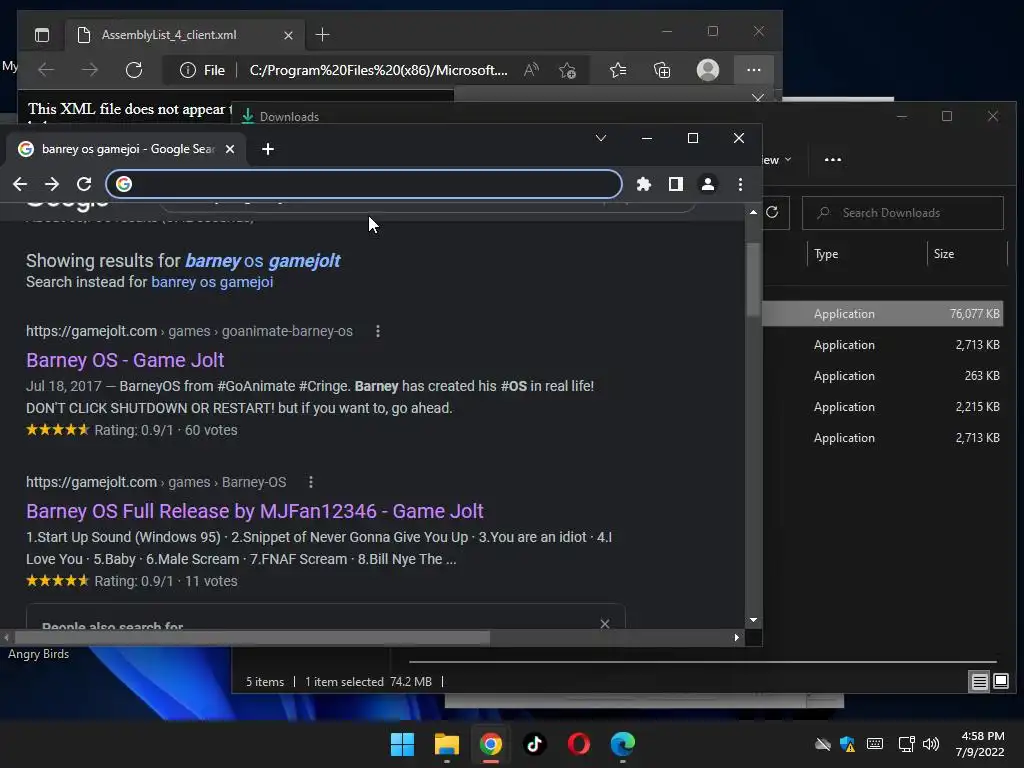This screenshot has height=768, width=1024.
Task: Open options for the Barney-OS result
Action: click(x=311, y=482)
